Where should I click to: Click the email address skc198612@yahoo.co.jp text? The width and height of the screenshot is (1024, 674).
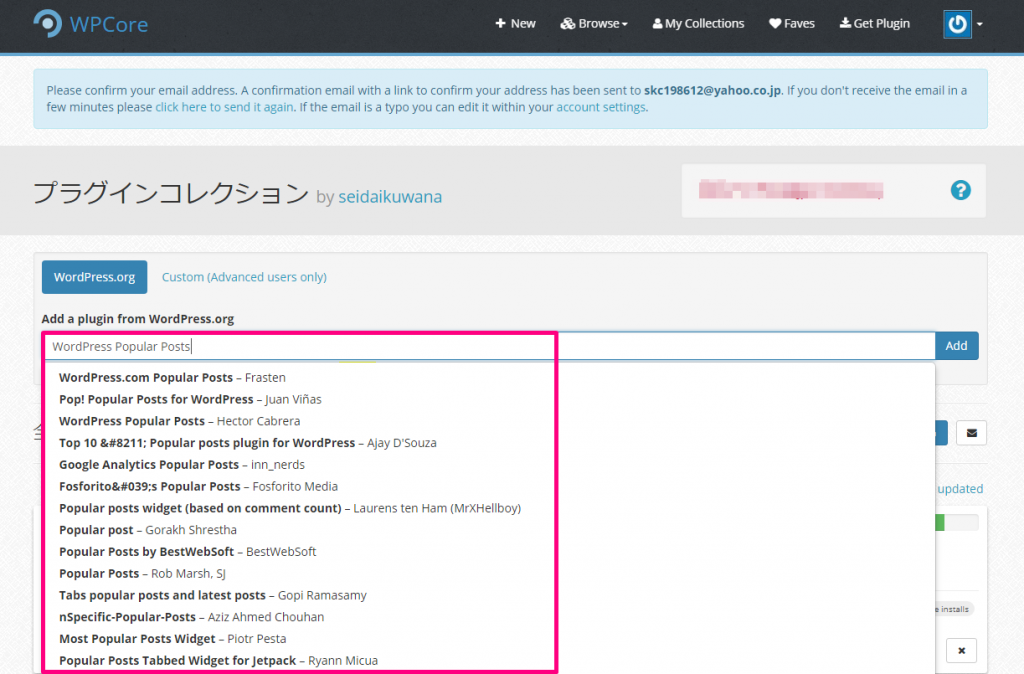tap(712, 90)
